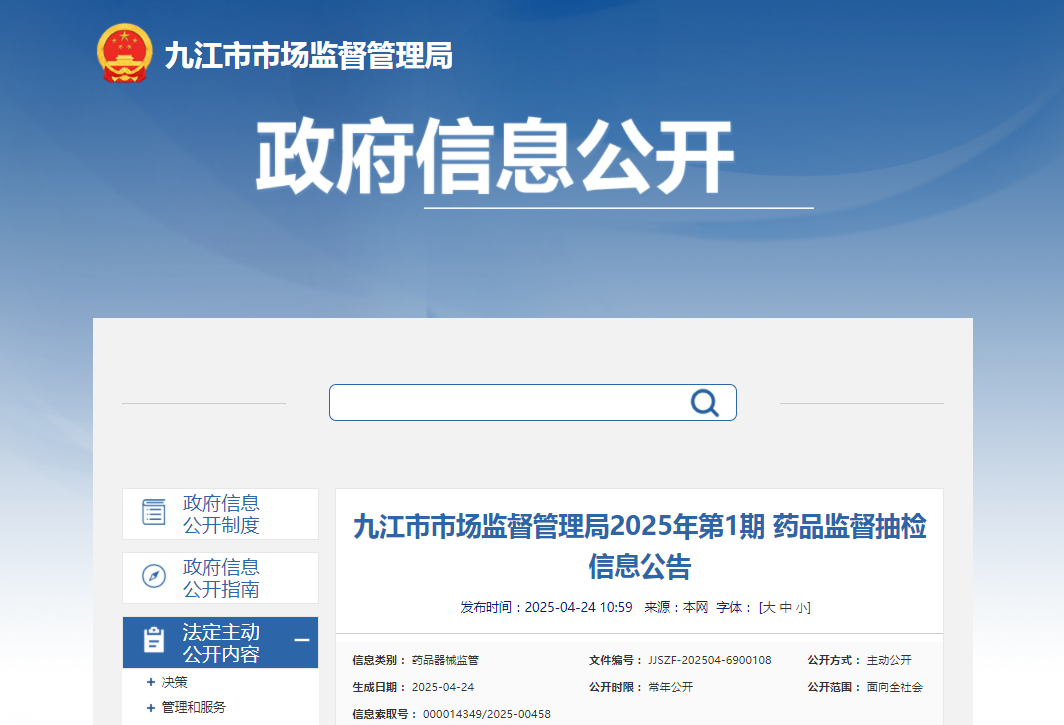Click the 常年公开 value
The image size is (1064, 725).
670,687
